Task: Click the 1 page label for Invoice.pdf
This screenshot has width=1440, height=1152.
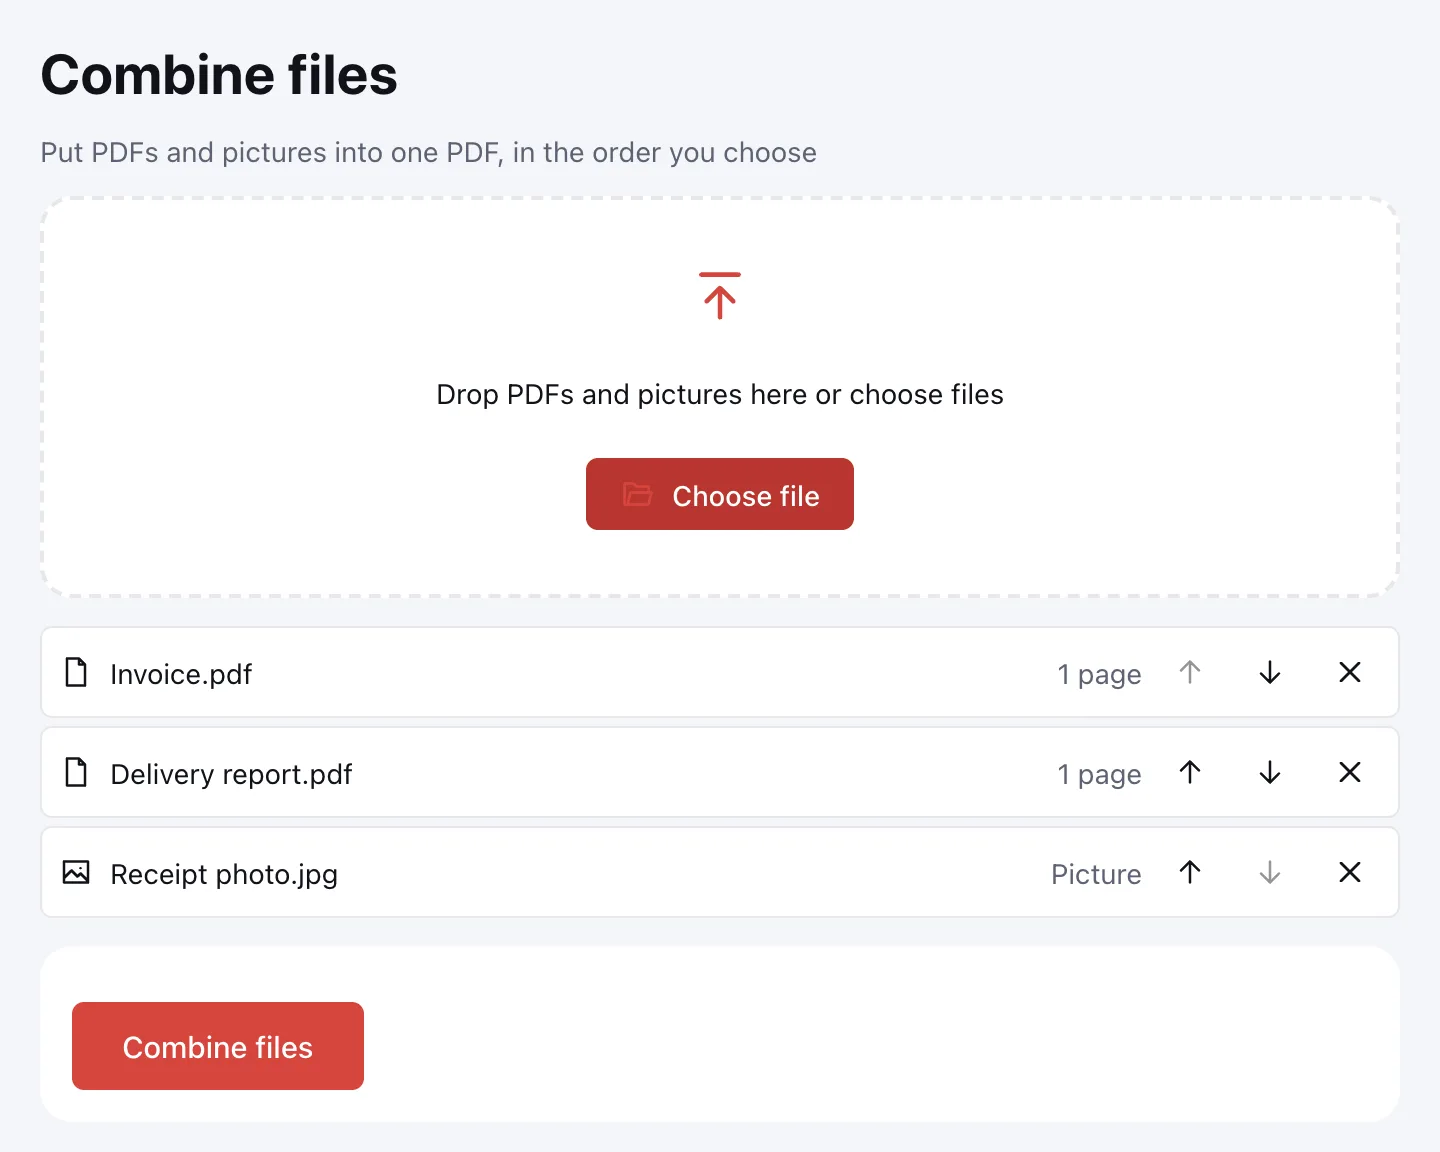Action: [1099, 675]
